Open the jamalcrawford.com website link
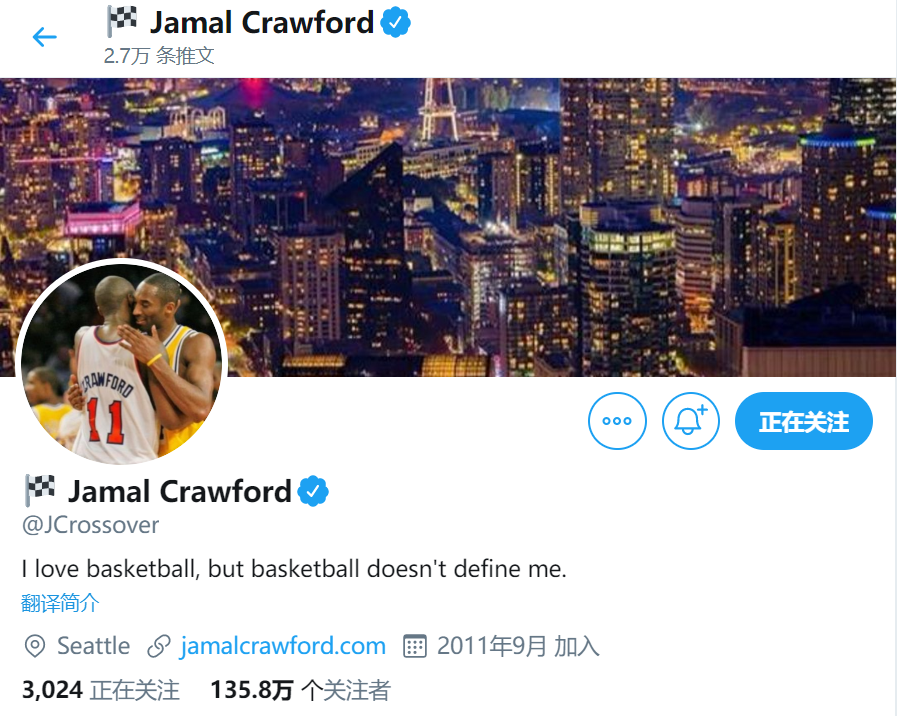898x716 pixels. (282, 646)
